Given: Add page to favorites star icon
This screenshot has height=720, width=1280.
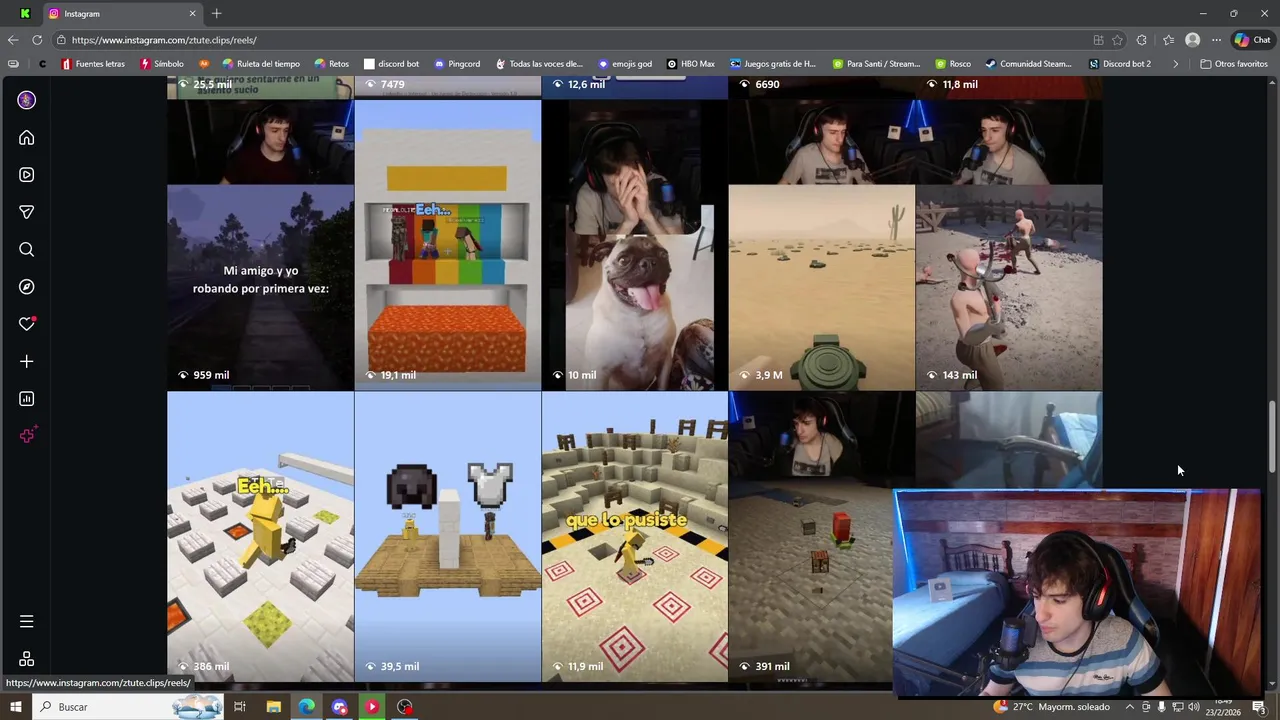Looking at the screenshot, I should (x=1117, y=40).
